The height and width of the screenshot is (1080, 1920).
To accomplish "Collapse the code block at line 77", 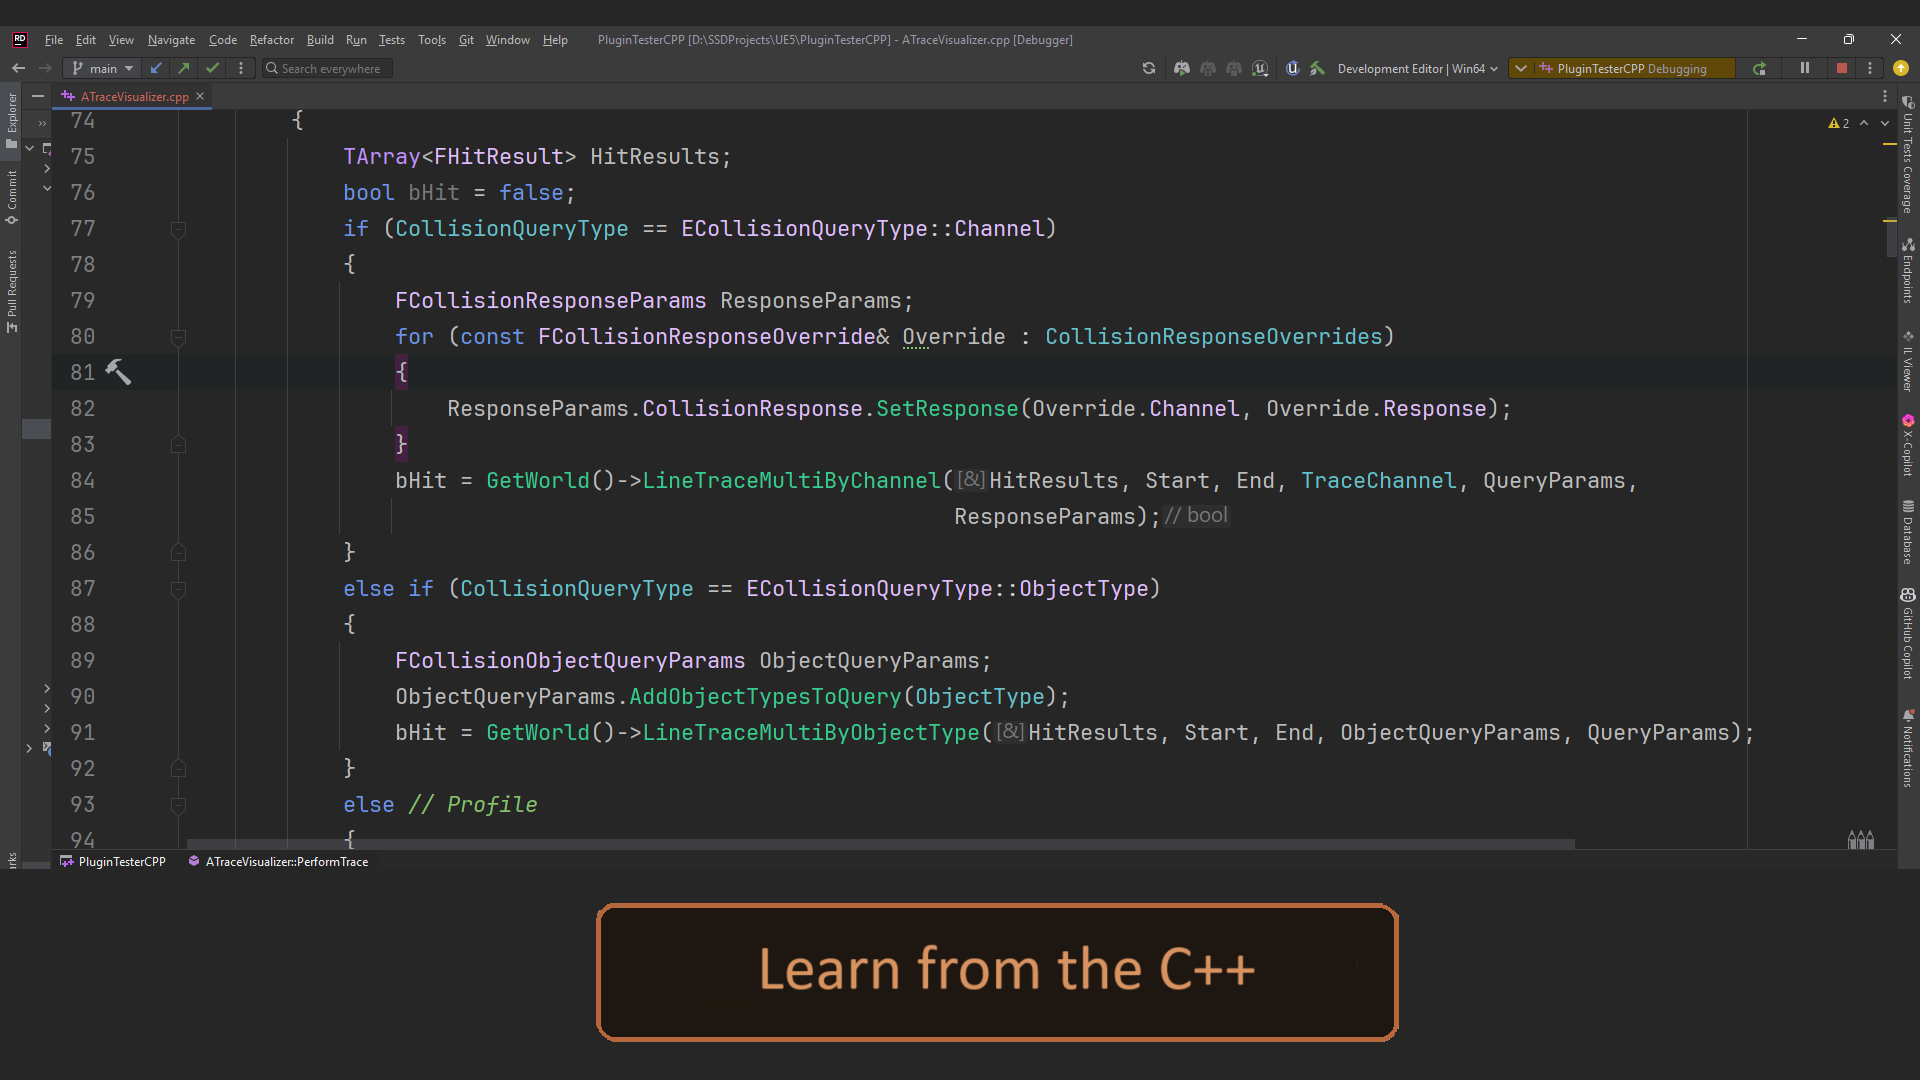I will coord(179,229).
